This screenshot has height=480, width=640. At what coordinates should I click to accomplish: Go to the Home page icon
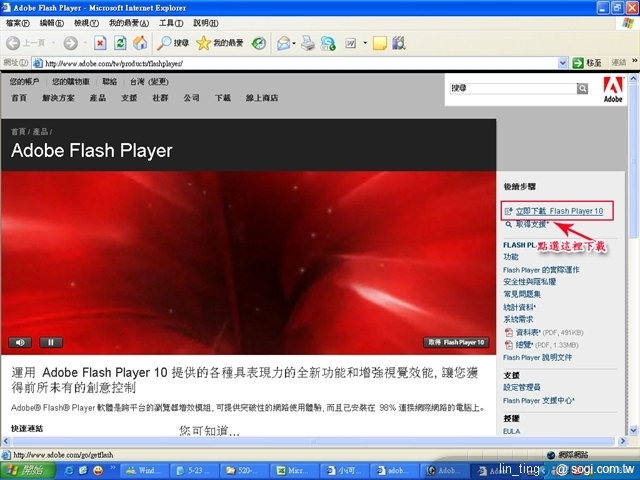tap(140, 43)
